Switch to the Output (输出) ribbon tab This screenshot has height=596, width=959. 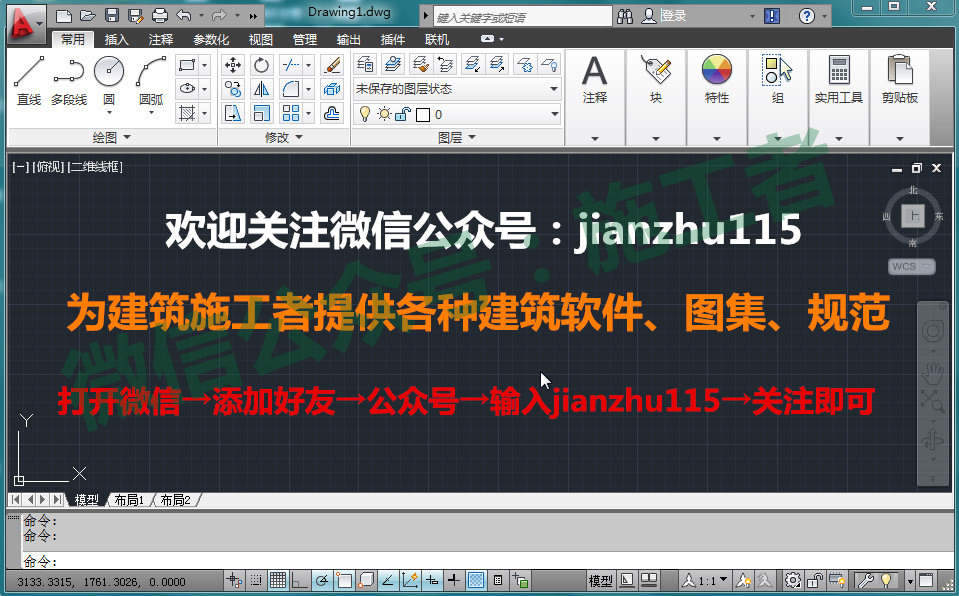click(x=349, y=39)
